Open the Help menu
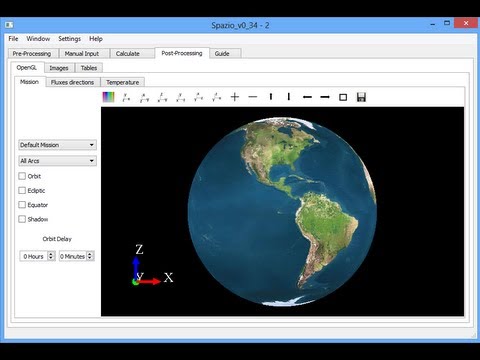Image resolution: width=480 pixels, height=360 pixels. 96,39
